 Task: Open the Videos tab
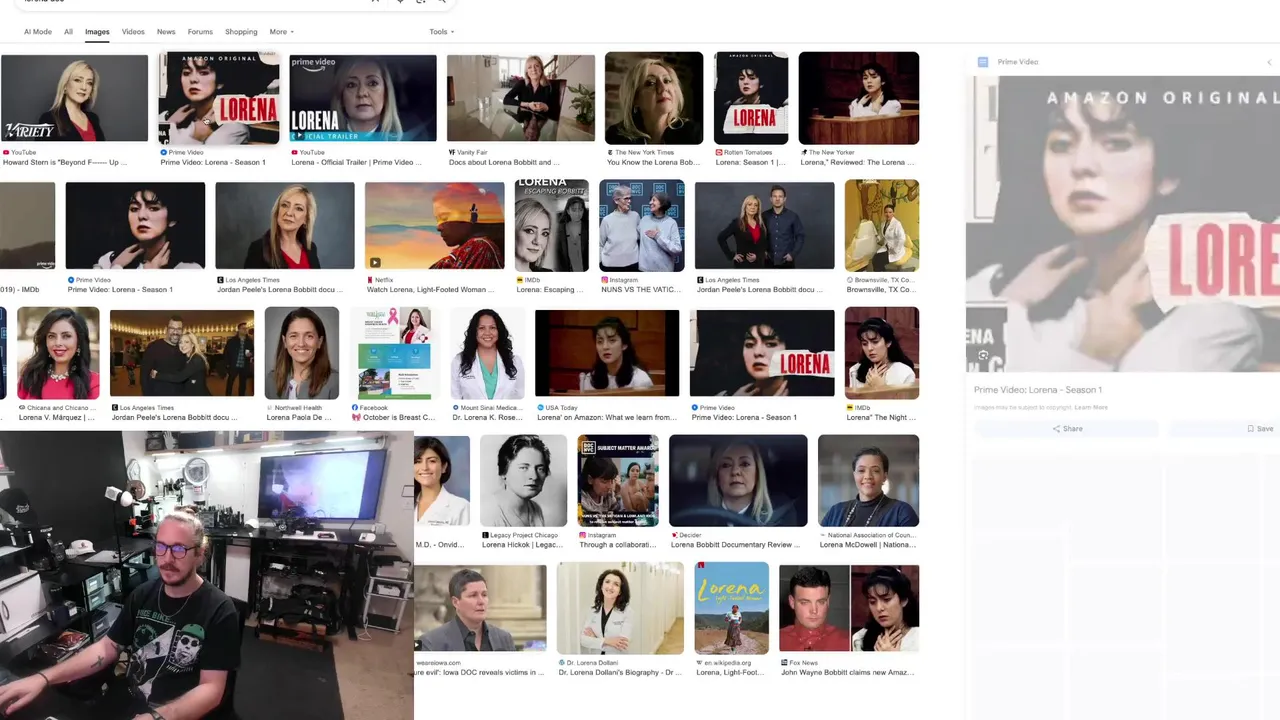pyautogui.click(x=133, y=32)
